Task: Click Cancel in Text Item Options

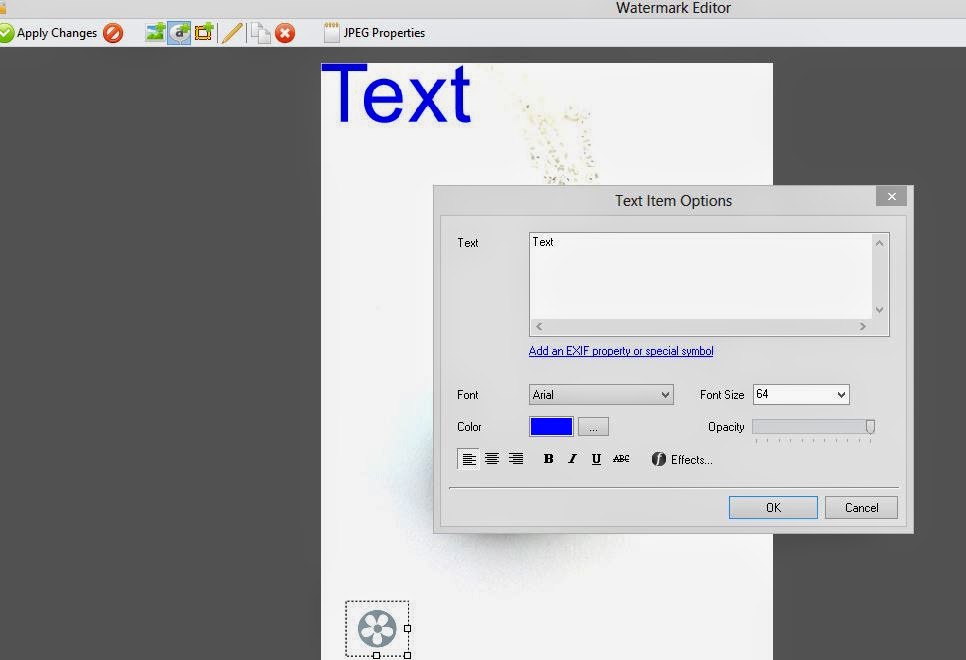Action: point(861,507)
